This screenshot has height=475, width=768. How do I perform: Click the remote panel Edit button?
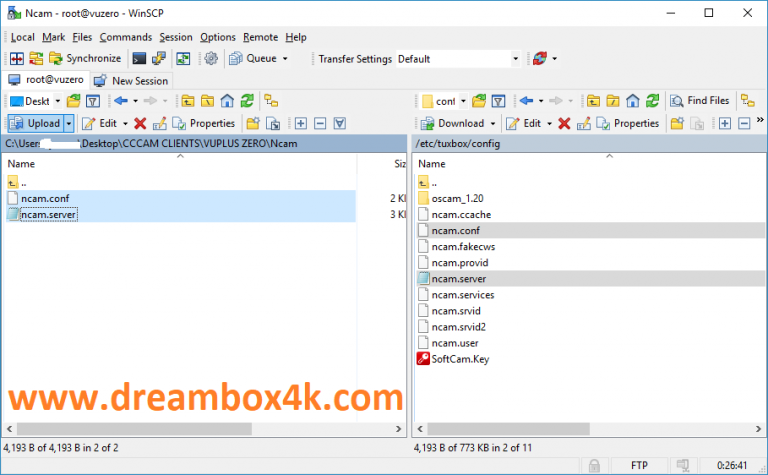click(524, 123)
